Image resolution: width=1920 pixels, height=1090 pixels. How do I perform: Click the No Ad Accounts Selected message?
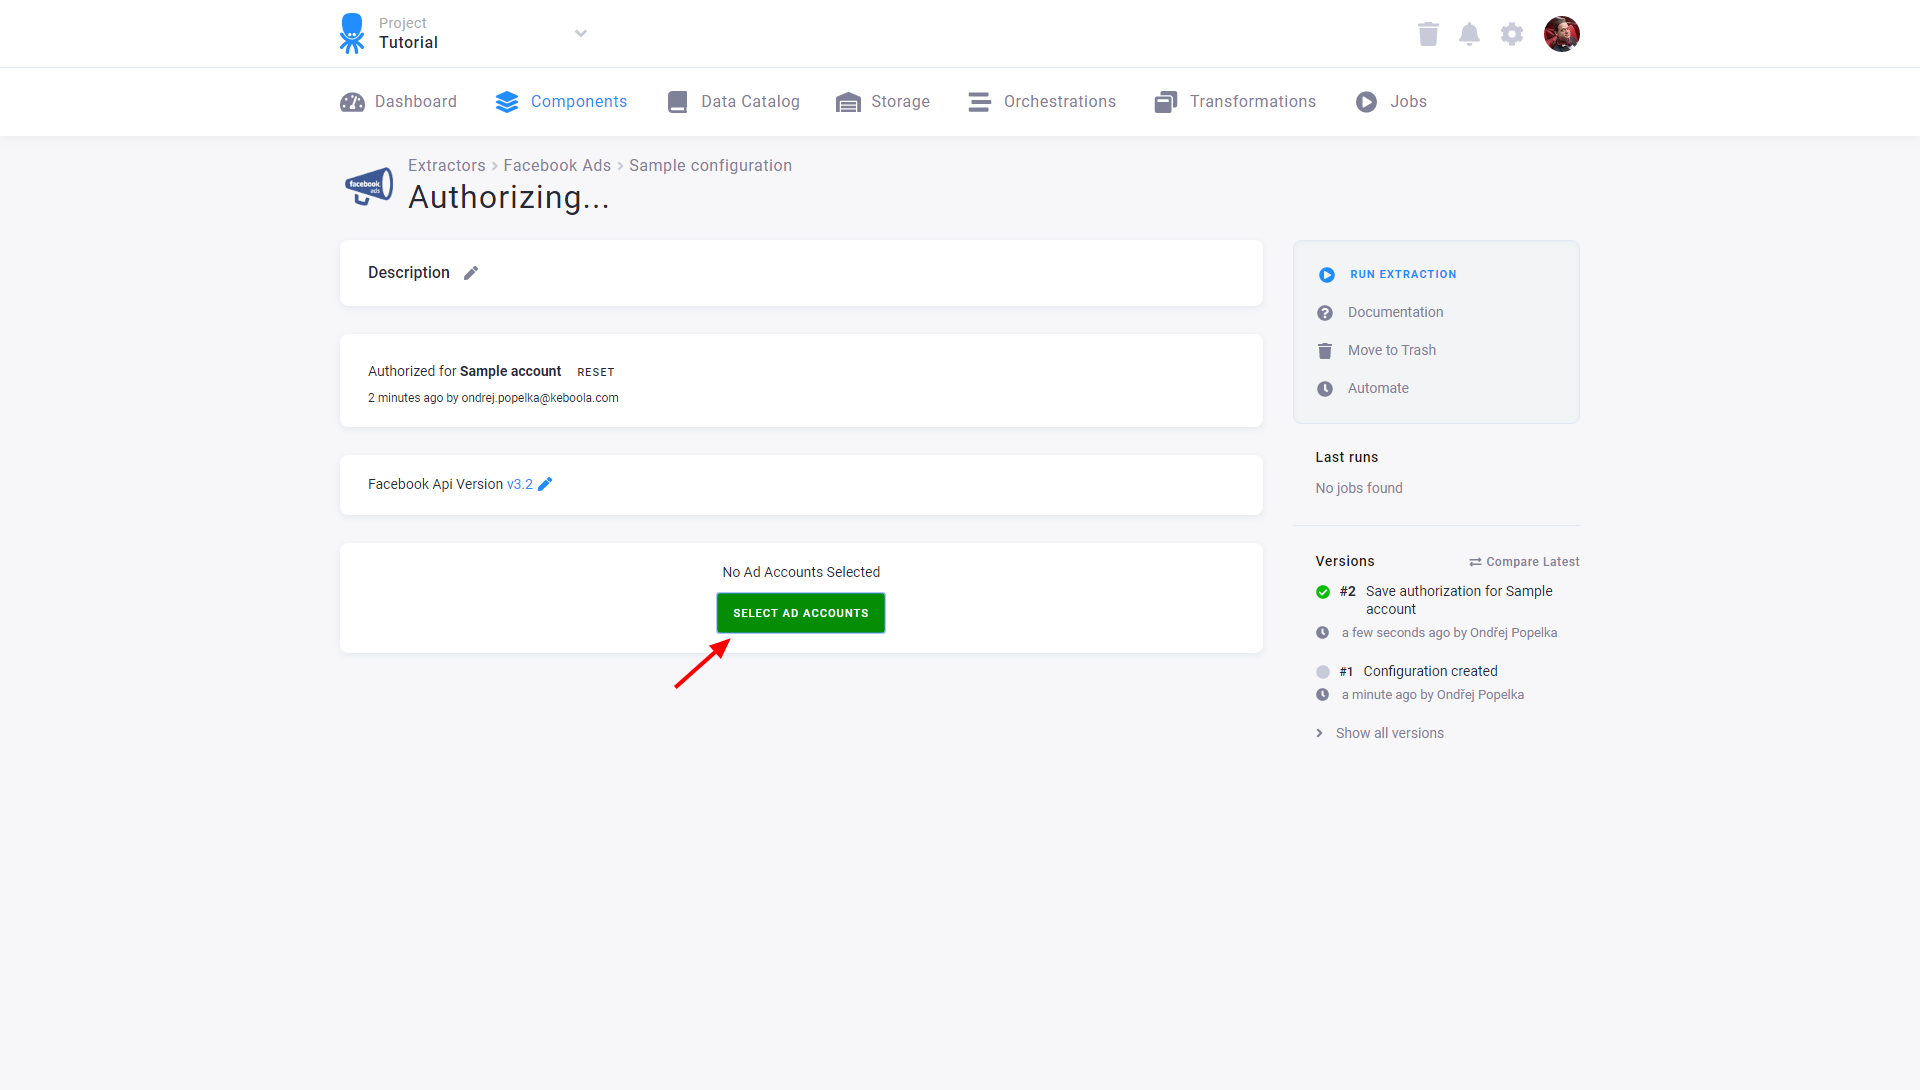click(x=801, y=572)
